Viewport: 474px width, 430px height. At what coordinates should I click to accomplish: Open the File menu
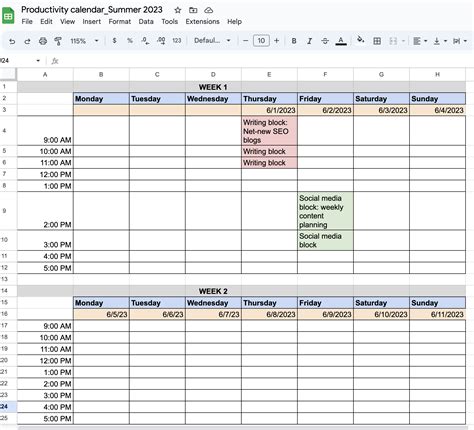coord(27,22)
